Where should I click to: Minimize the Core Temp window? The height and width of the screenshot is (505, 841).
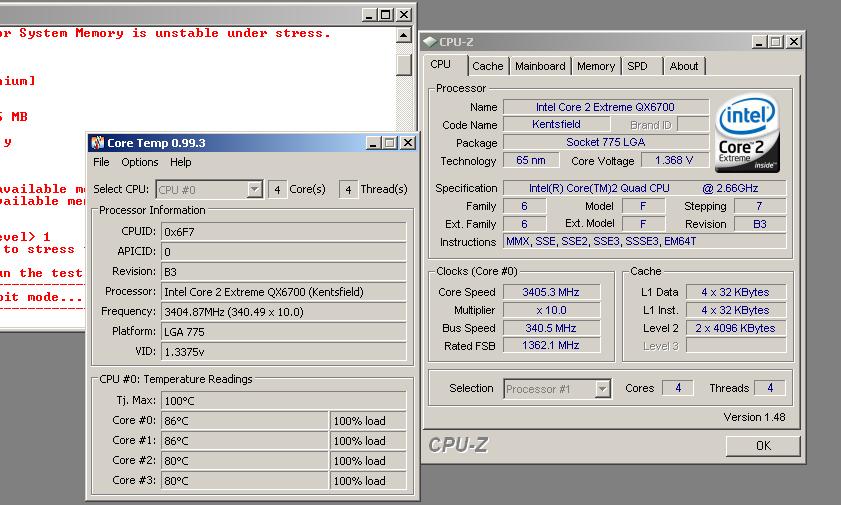click(x=373, y=143)
